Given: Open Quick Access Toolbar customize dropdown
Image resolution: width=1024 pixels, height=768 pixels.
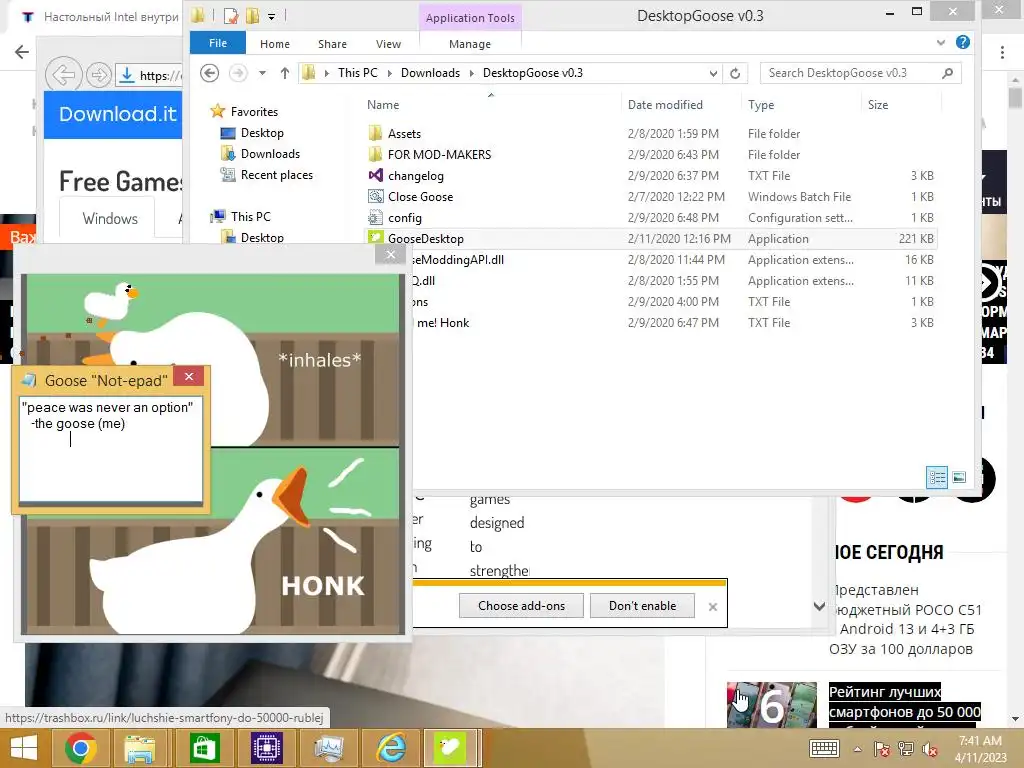Looking at the screenshot, I should point(272,16).
